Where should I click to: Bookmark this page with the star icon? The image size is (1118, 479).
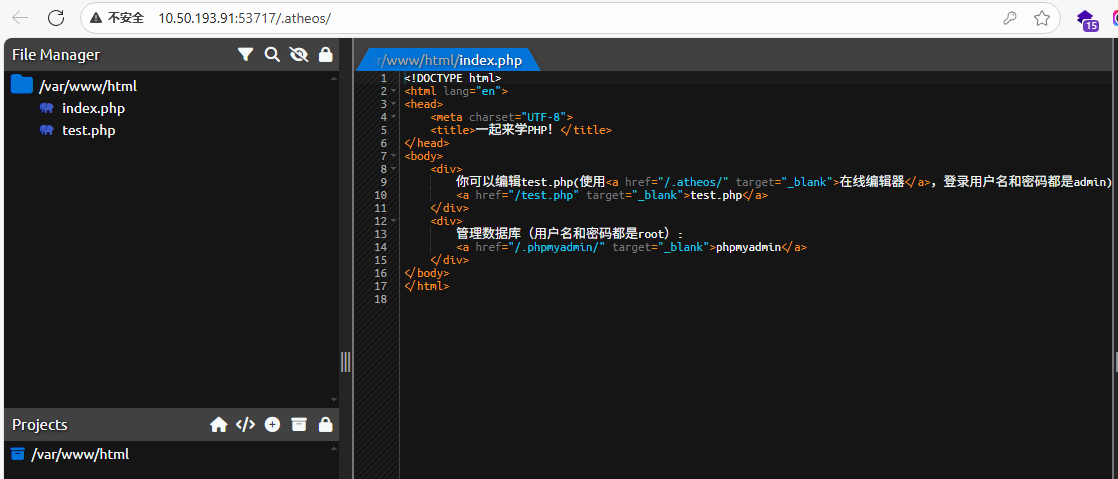(x=1041, y=18)
